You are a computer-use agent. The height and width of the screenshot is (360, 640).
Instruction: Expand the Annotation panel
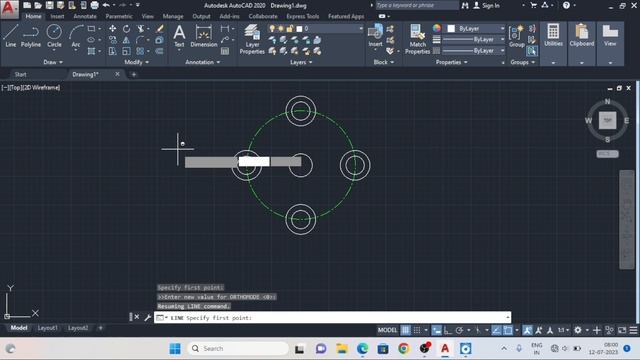(x=203, y=62)
